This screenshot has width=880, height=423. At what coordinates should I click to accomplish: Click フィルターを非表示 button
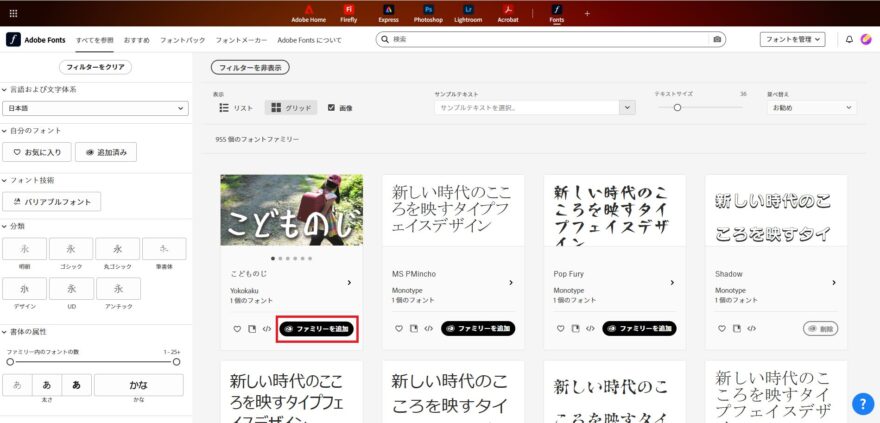[250, 67]
